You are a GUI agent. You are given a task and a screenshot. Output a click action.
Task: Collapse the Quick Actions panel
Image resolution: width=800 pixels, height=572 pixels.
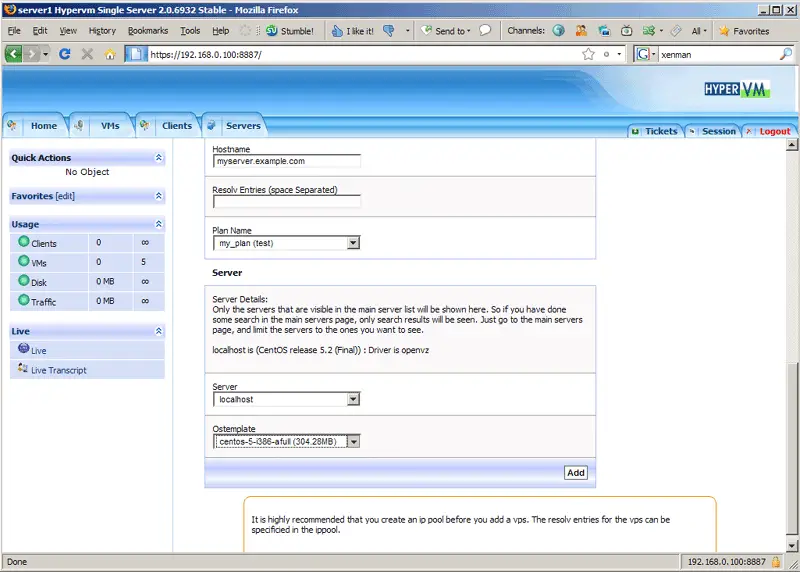[159, 158]
